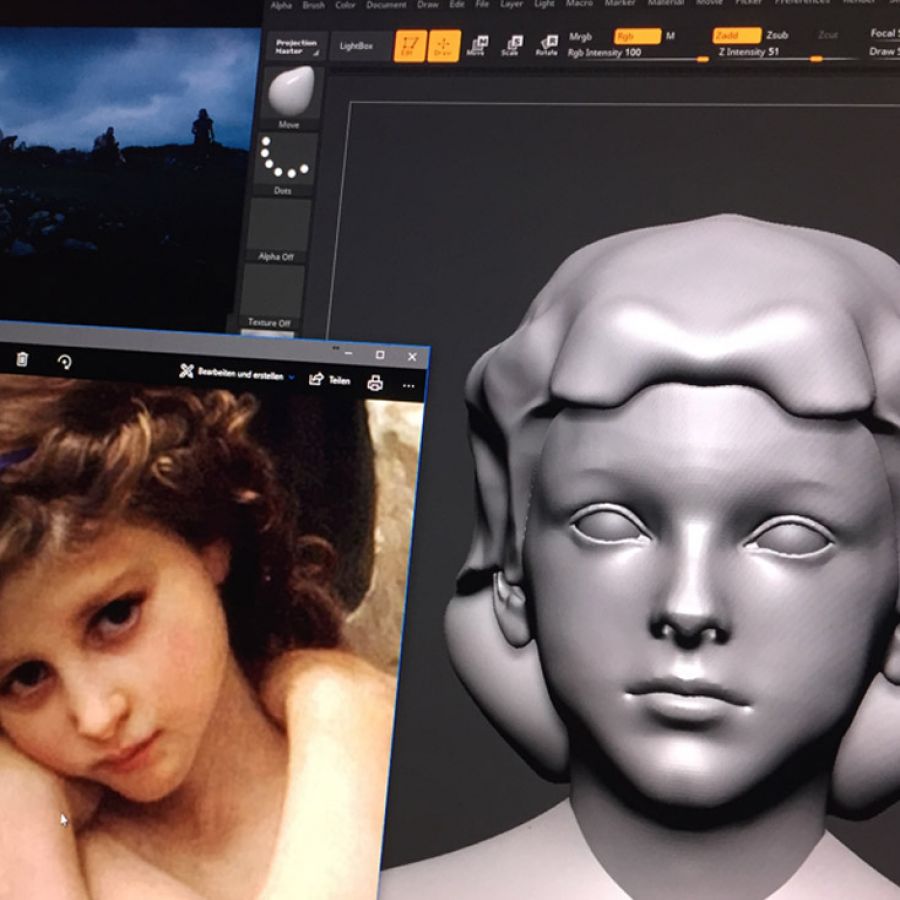Toggle the Rgb color mode
Image resolution: width=900 pixels, height=900 pixels.
(636, 36)
